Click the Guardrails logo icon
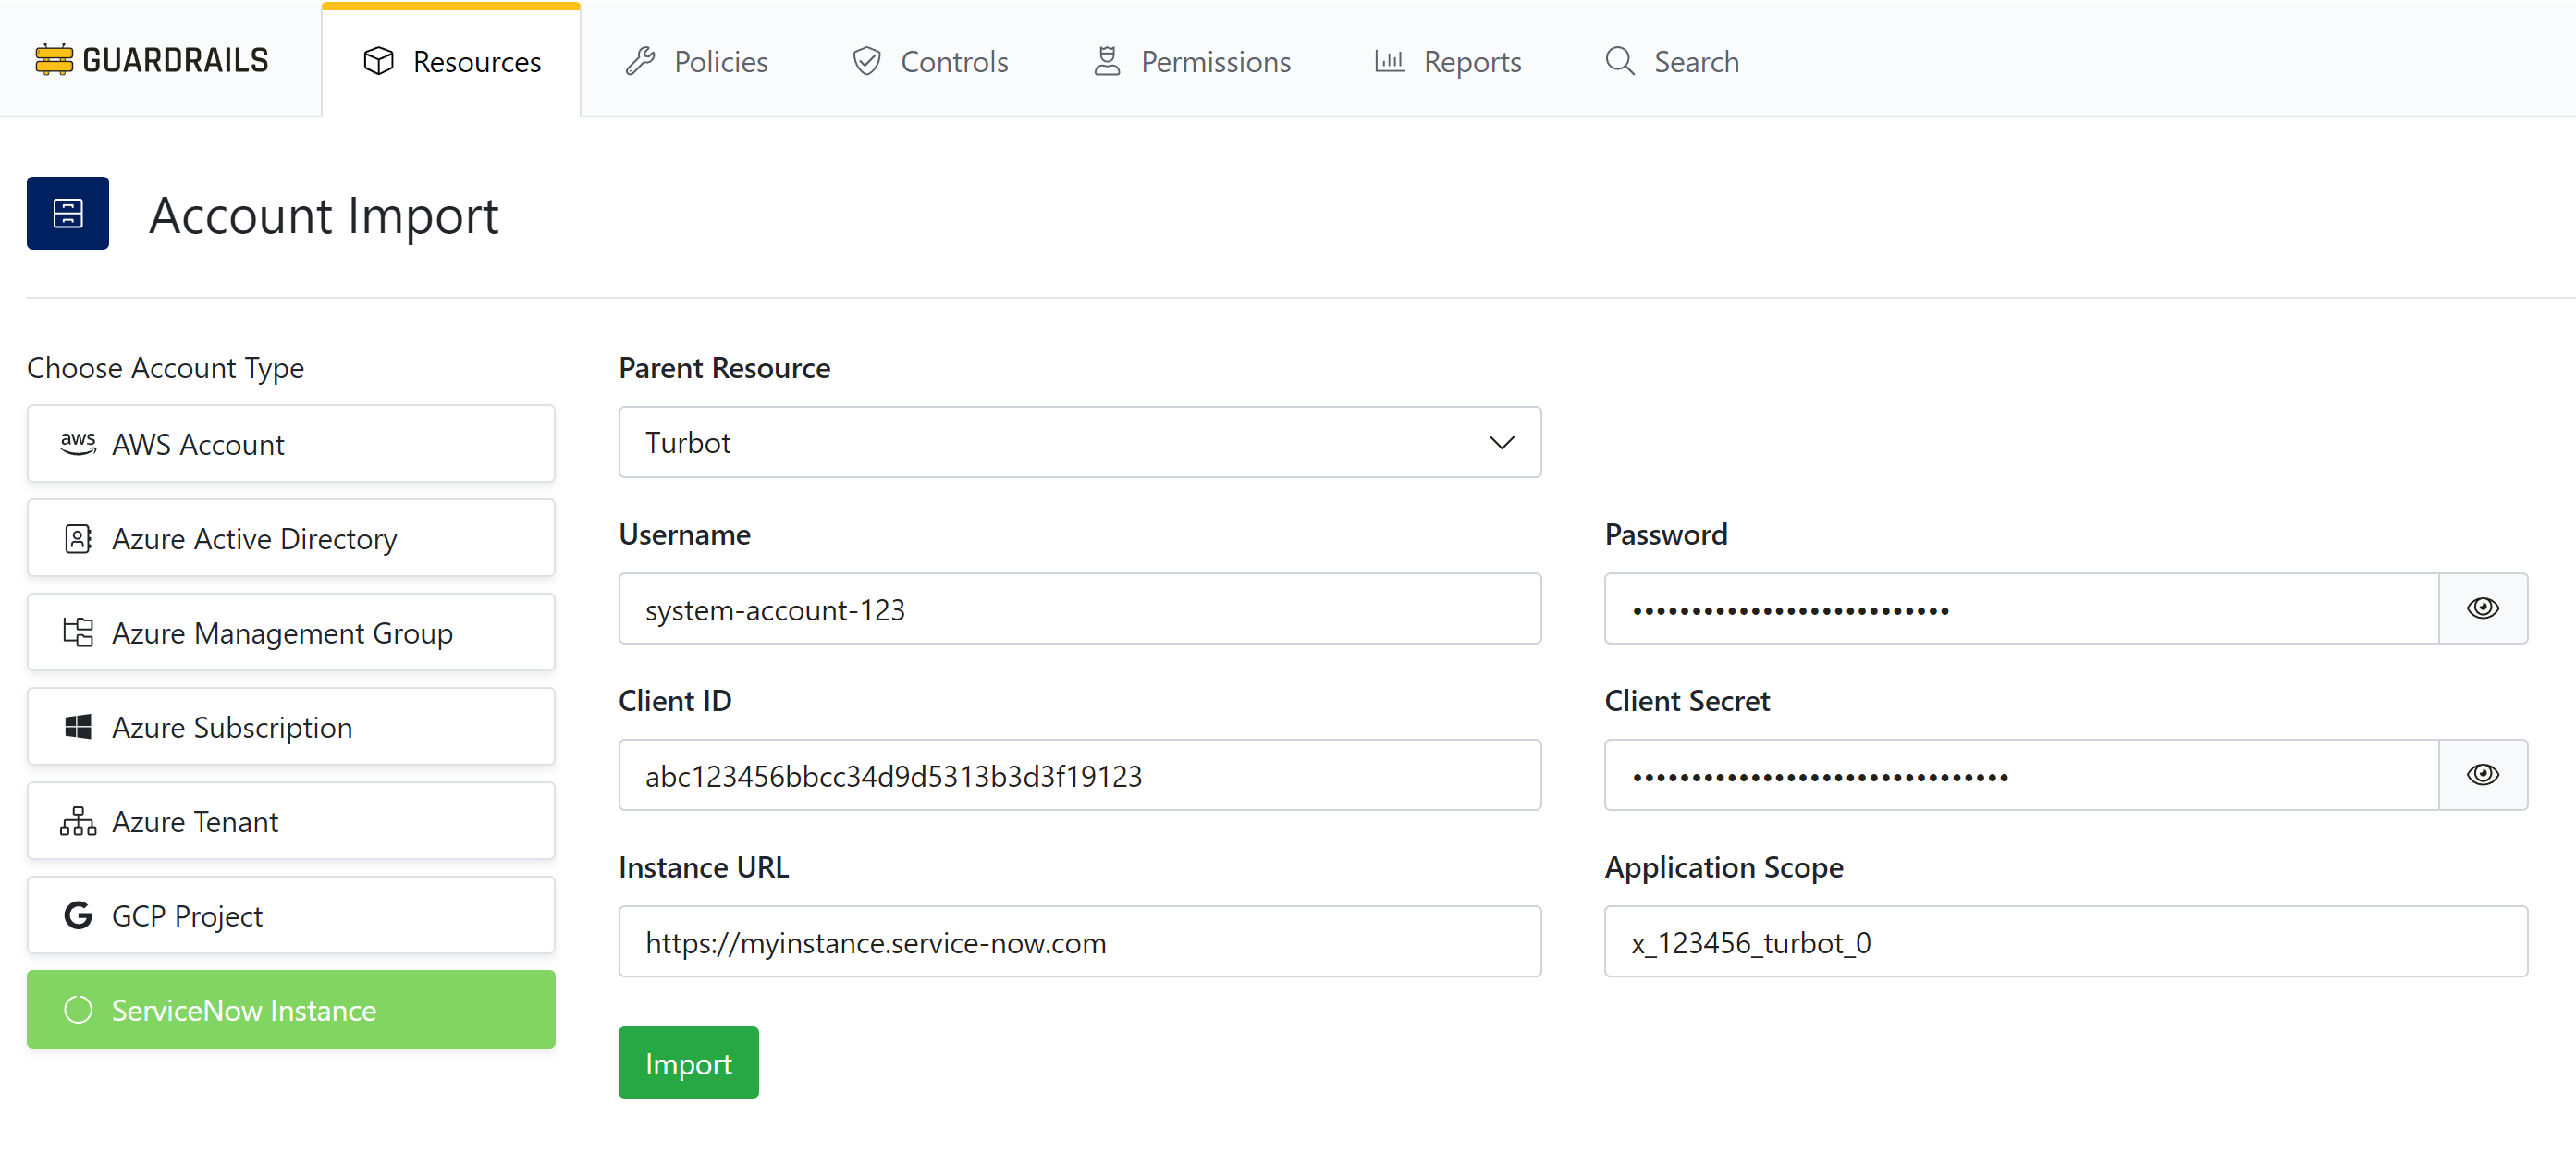The height and width of the screenshot is (1154, 2576). pos(54,60)
